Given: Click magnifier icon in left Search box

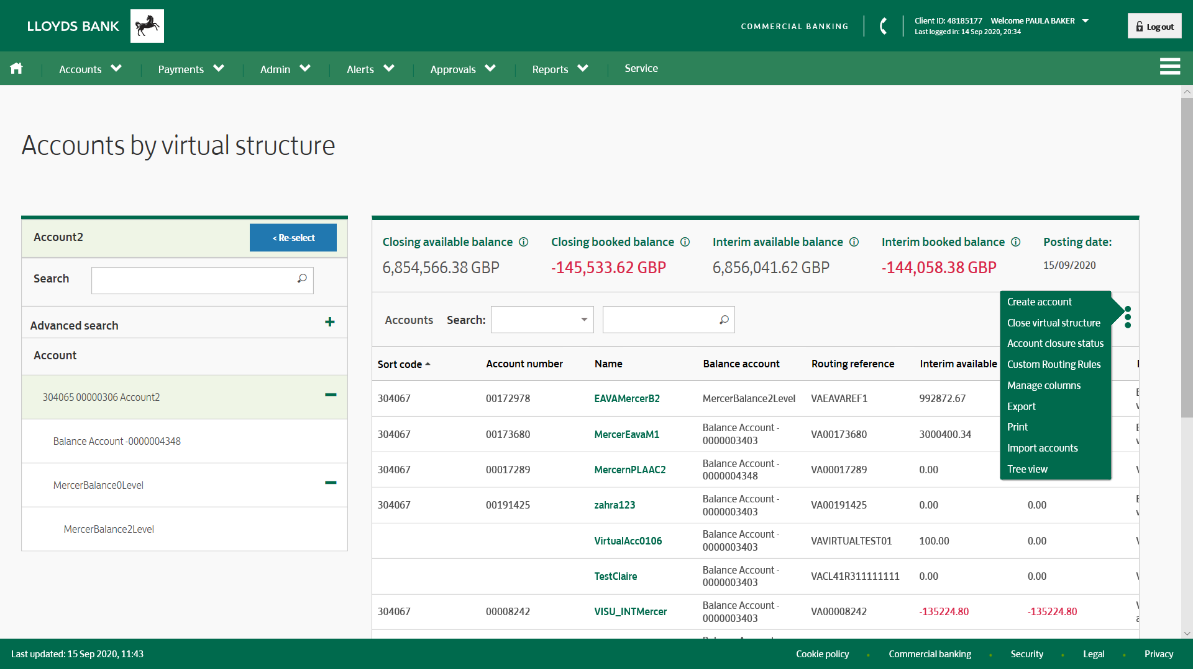Looking at the screenshot, I should [302, 279].
